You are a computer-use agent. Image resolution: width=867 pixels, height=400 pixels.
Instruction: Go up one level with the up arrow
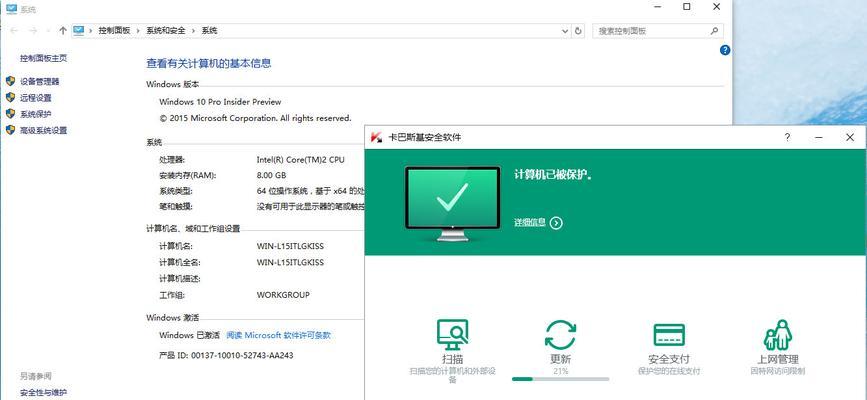click(x=62, y=30)
